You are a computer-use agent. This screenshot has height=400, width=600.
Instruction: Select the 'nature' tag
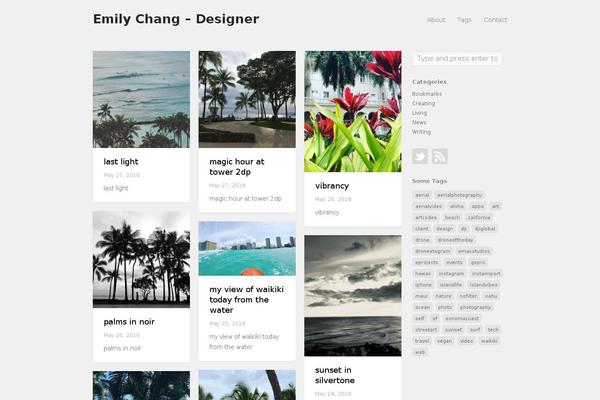pyautogui.click(x=443, y=296)
